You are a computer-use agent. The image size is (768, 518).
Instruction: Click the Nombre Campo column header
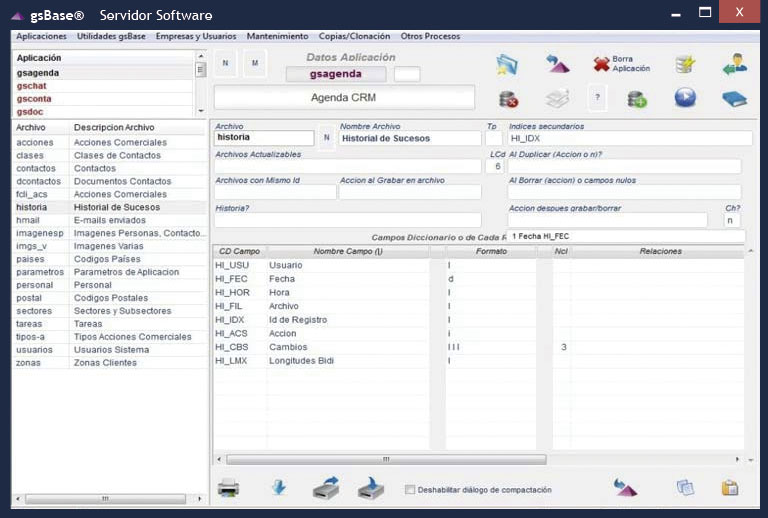tap(348, 251)
